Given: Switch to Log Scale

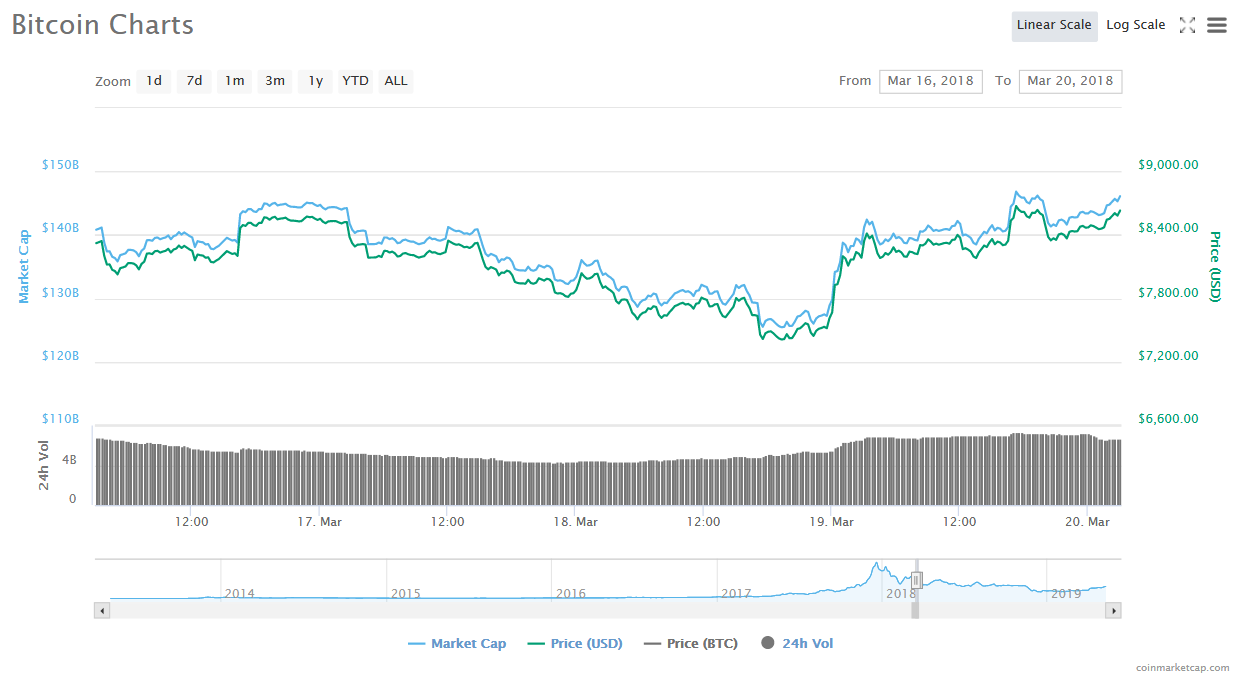Looking at the screenshot, I should click(1136, 25).
